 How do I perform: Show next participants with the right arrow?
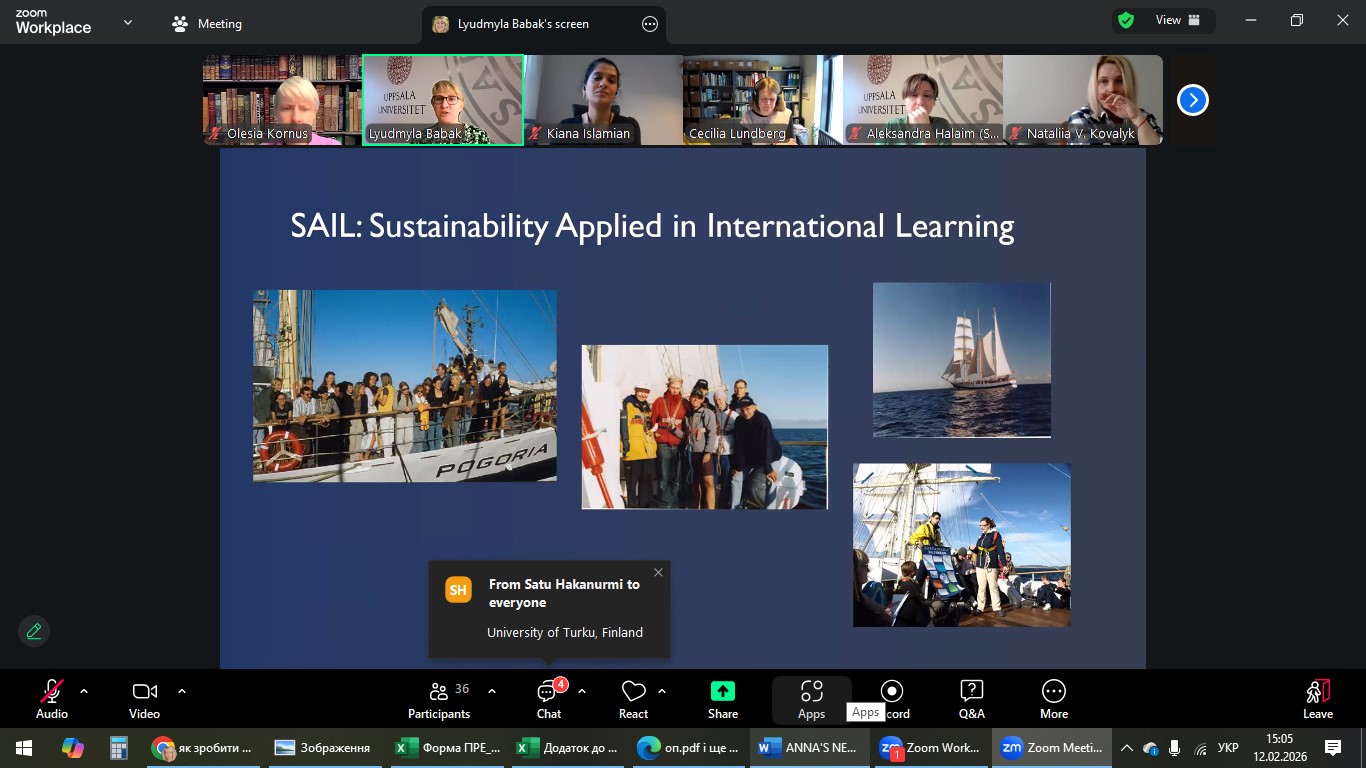click(1192, 100)
